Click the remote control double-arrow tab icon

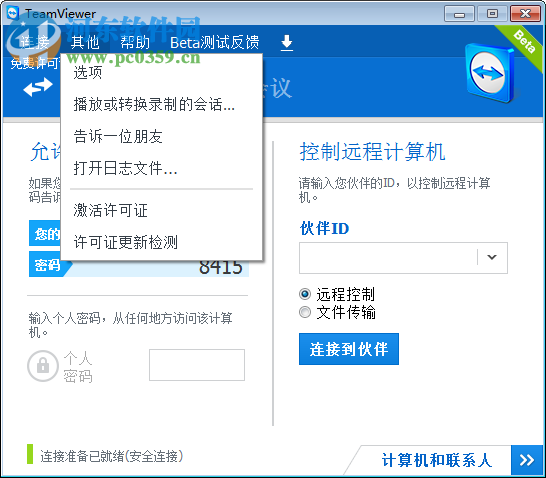click(x=38, y=87)
